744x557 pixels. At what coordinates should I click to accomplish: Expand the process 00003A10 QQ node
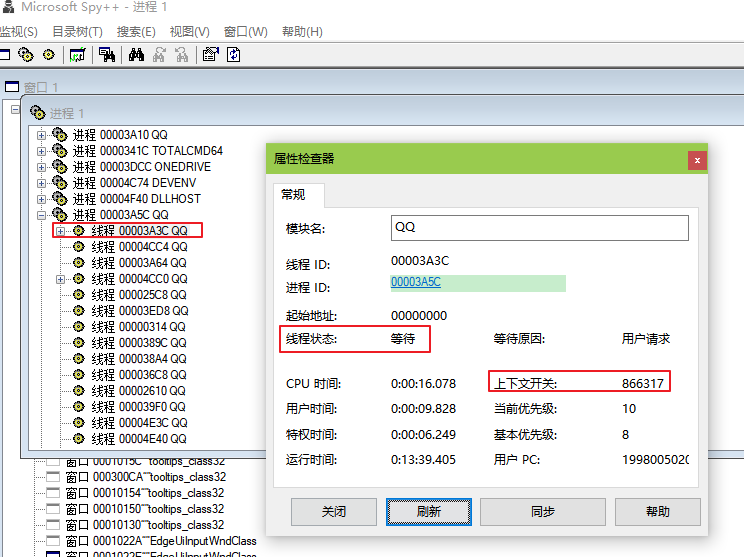[41, 135]
